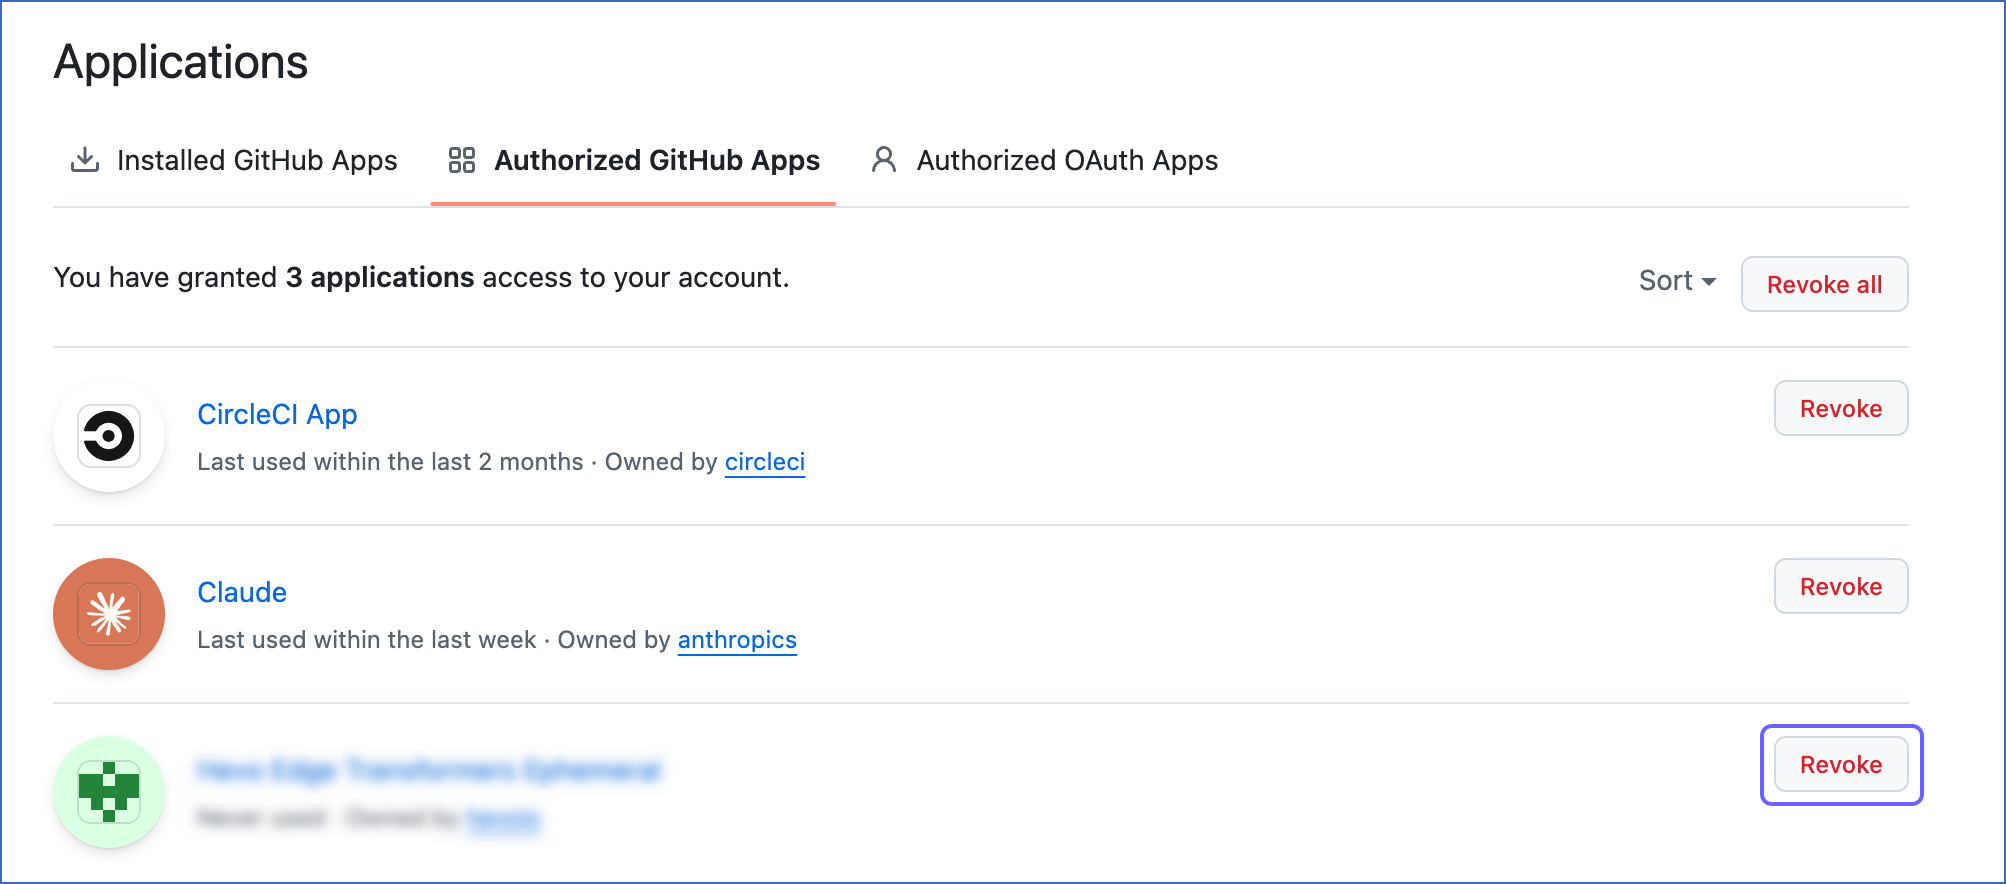
Task: Open the CircleCI App link
Action: (277, 414)
